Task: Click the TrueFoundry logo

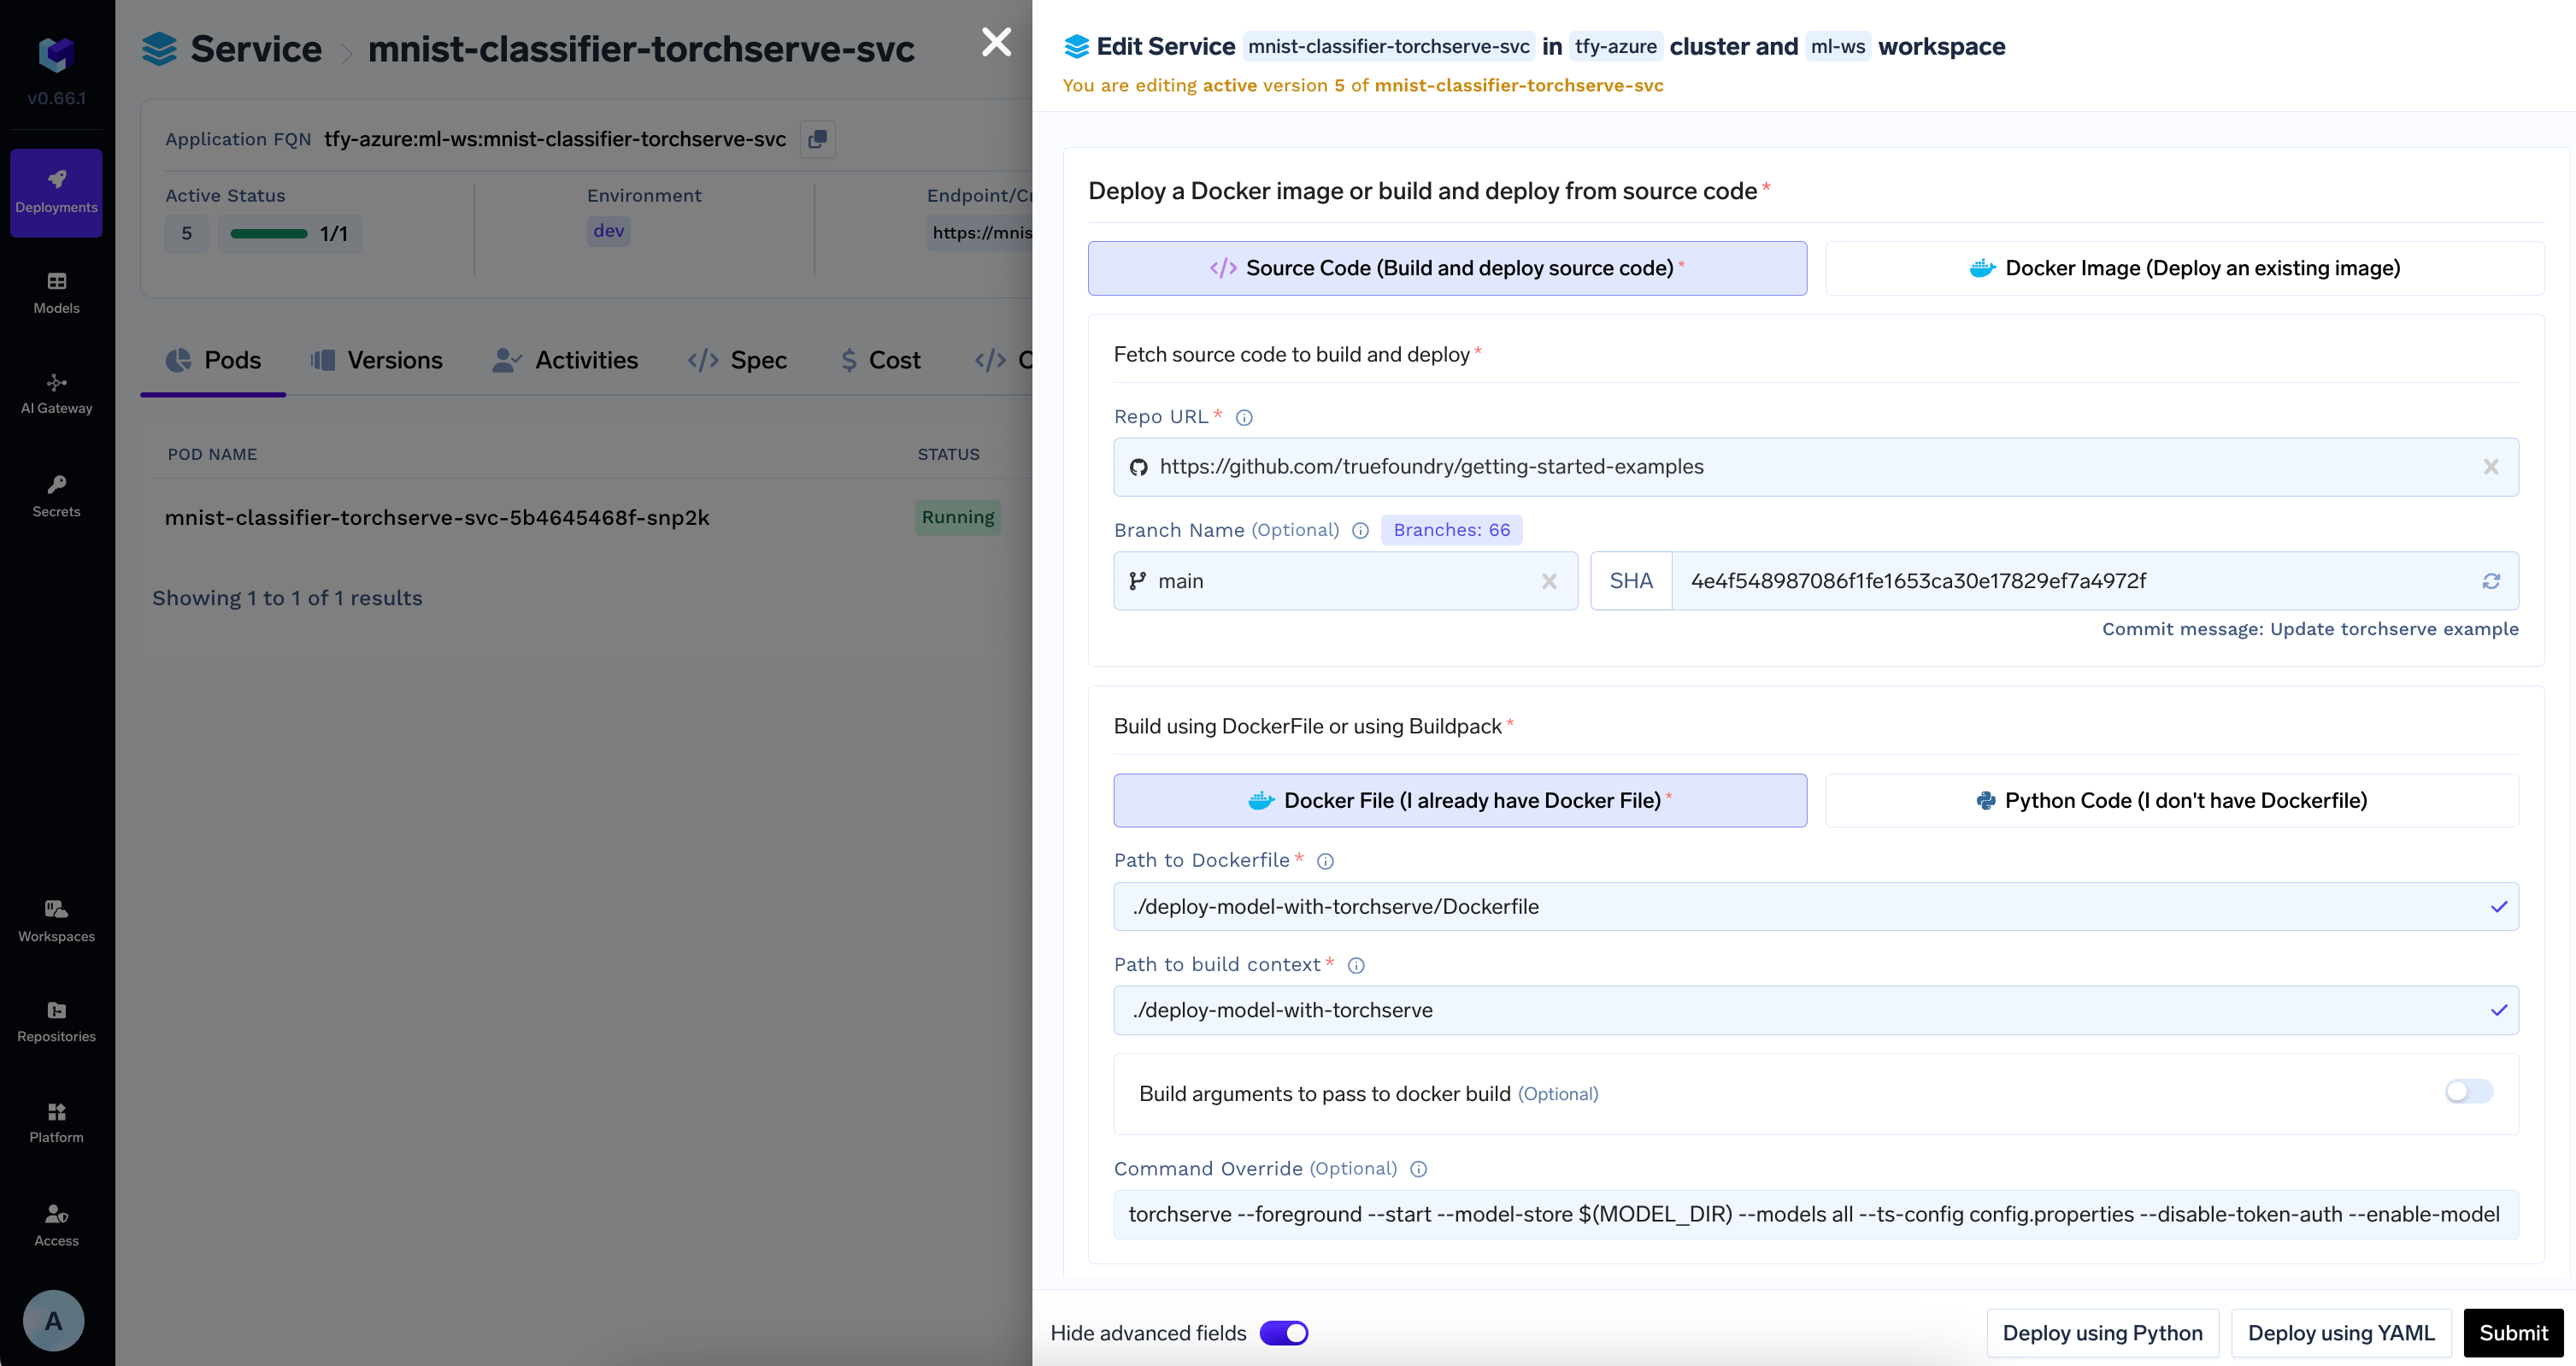Action: click(x=56, y=54)
